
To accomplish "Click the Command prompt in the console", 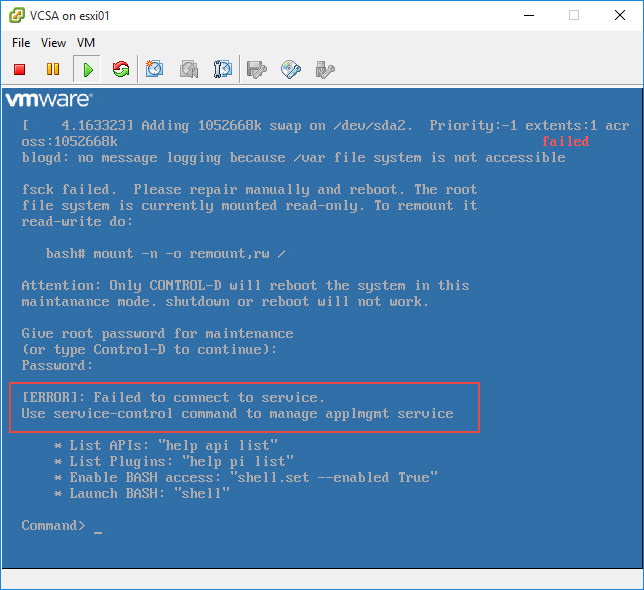I will pyautogui.click(x=54, y=525).
